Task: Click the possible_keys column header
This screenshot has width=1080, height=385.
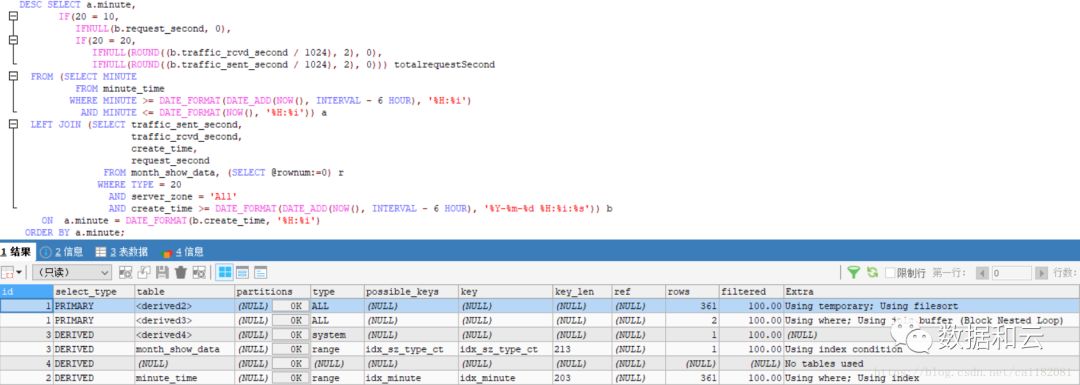Action: pos(411,291)
